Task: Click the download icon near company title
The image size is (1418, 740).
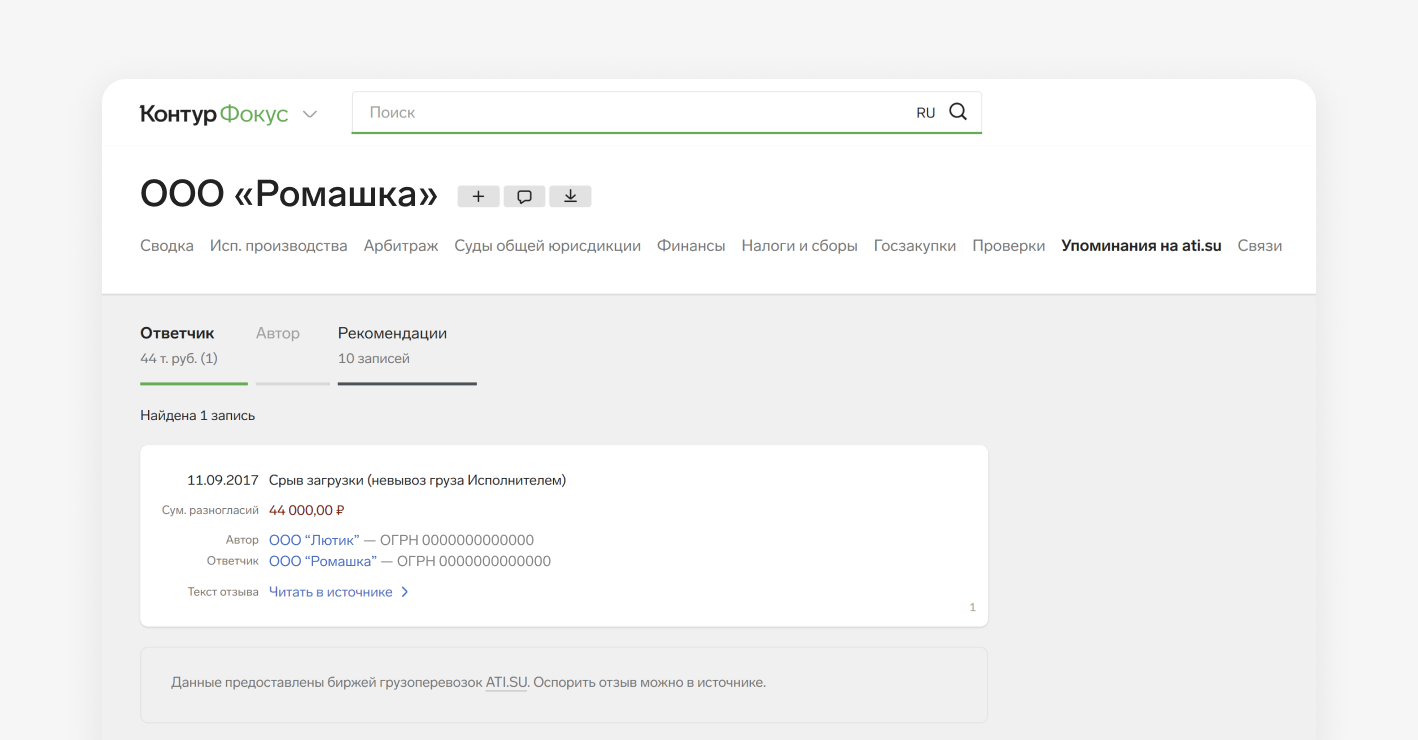Action: point(570,196)
